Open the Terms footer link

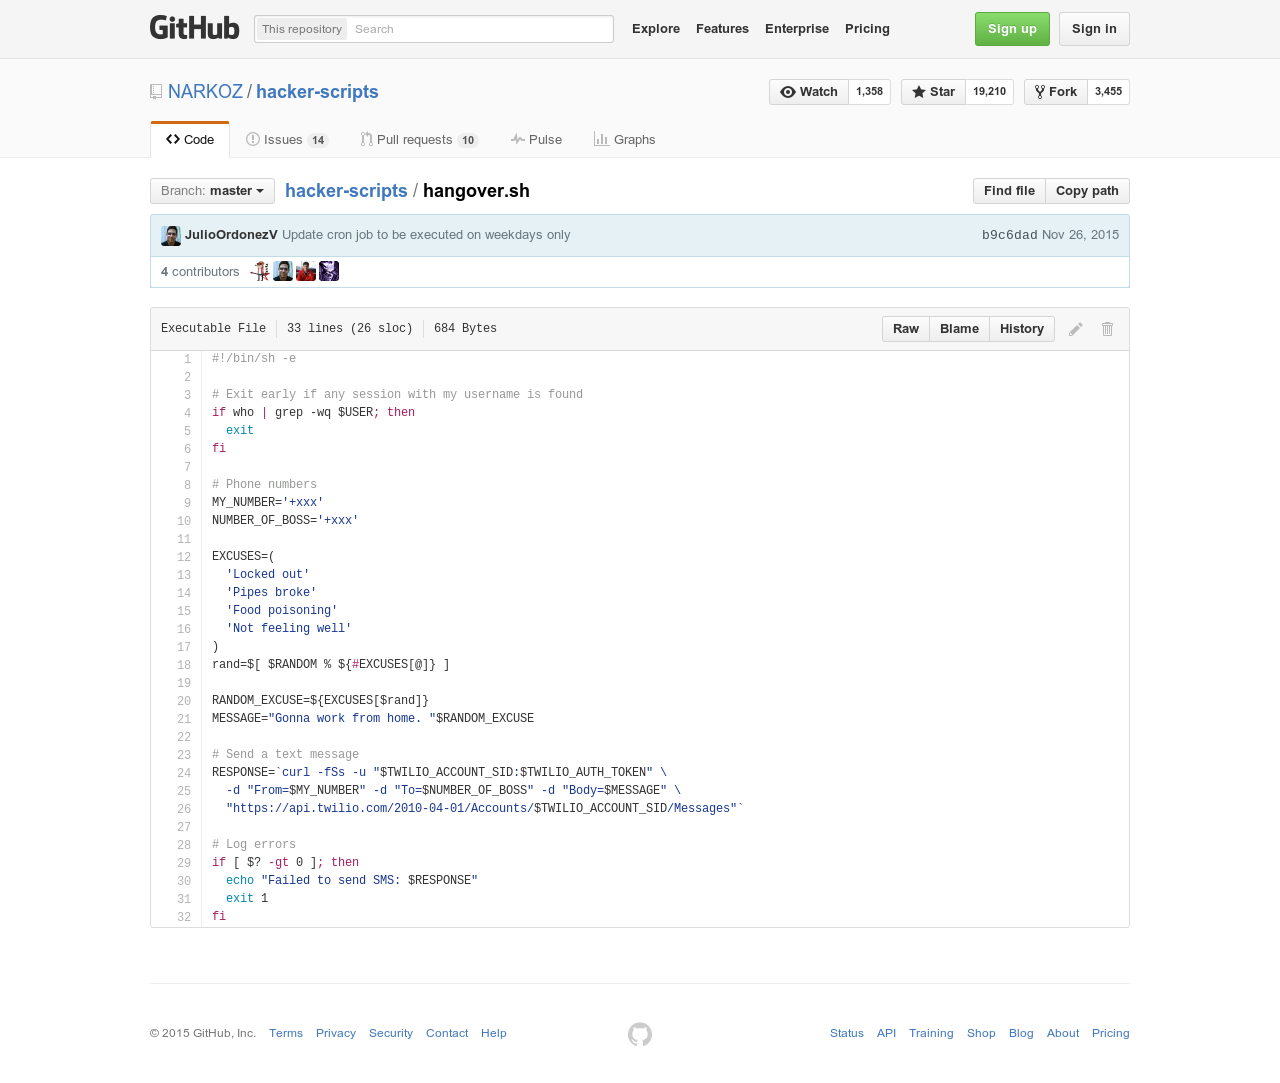click(x=286, y=1033)
